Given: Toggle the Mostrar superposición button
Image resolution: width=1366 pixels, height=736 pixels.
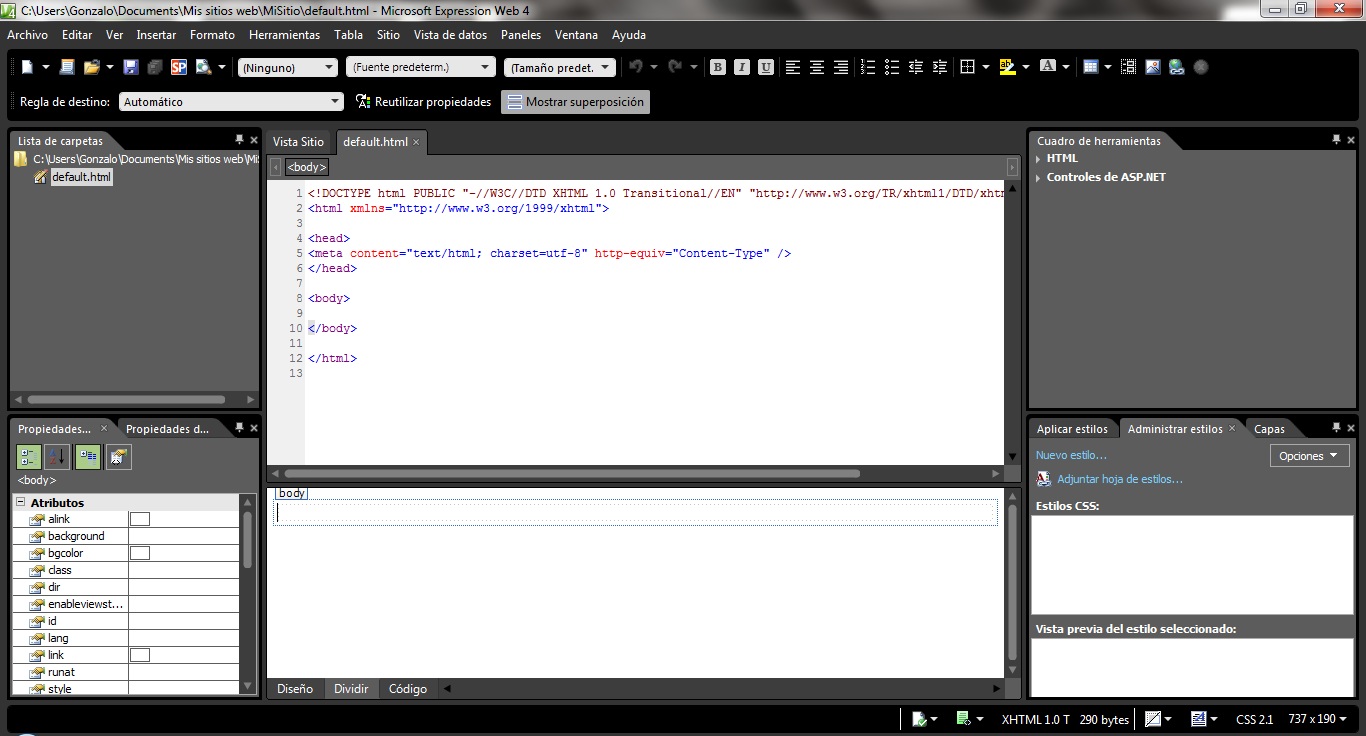Looking at the screenshot, I should pos(575,102).
